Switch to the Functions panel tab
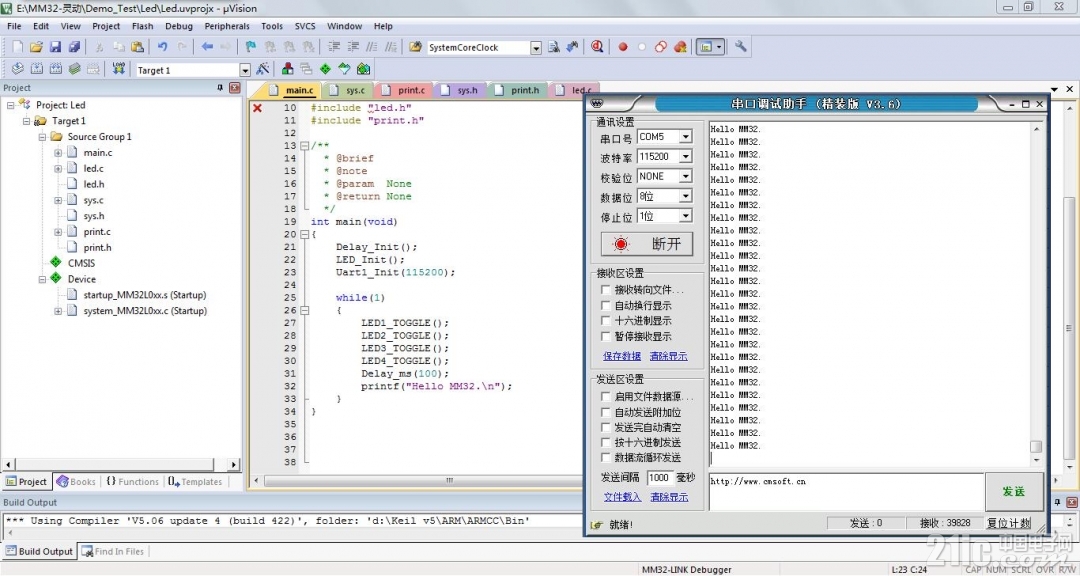This screenshot has width=1080, height=576. point(133,482)
